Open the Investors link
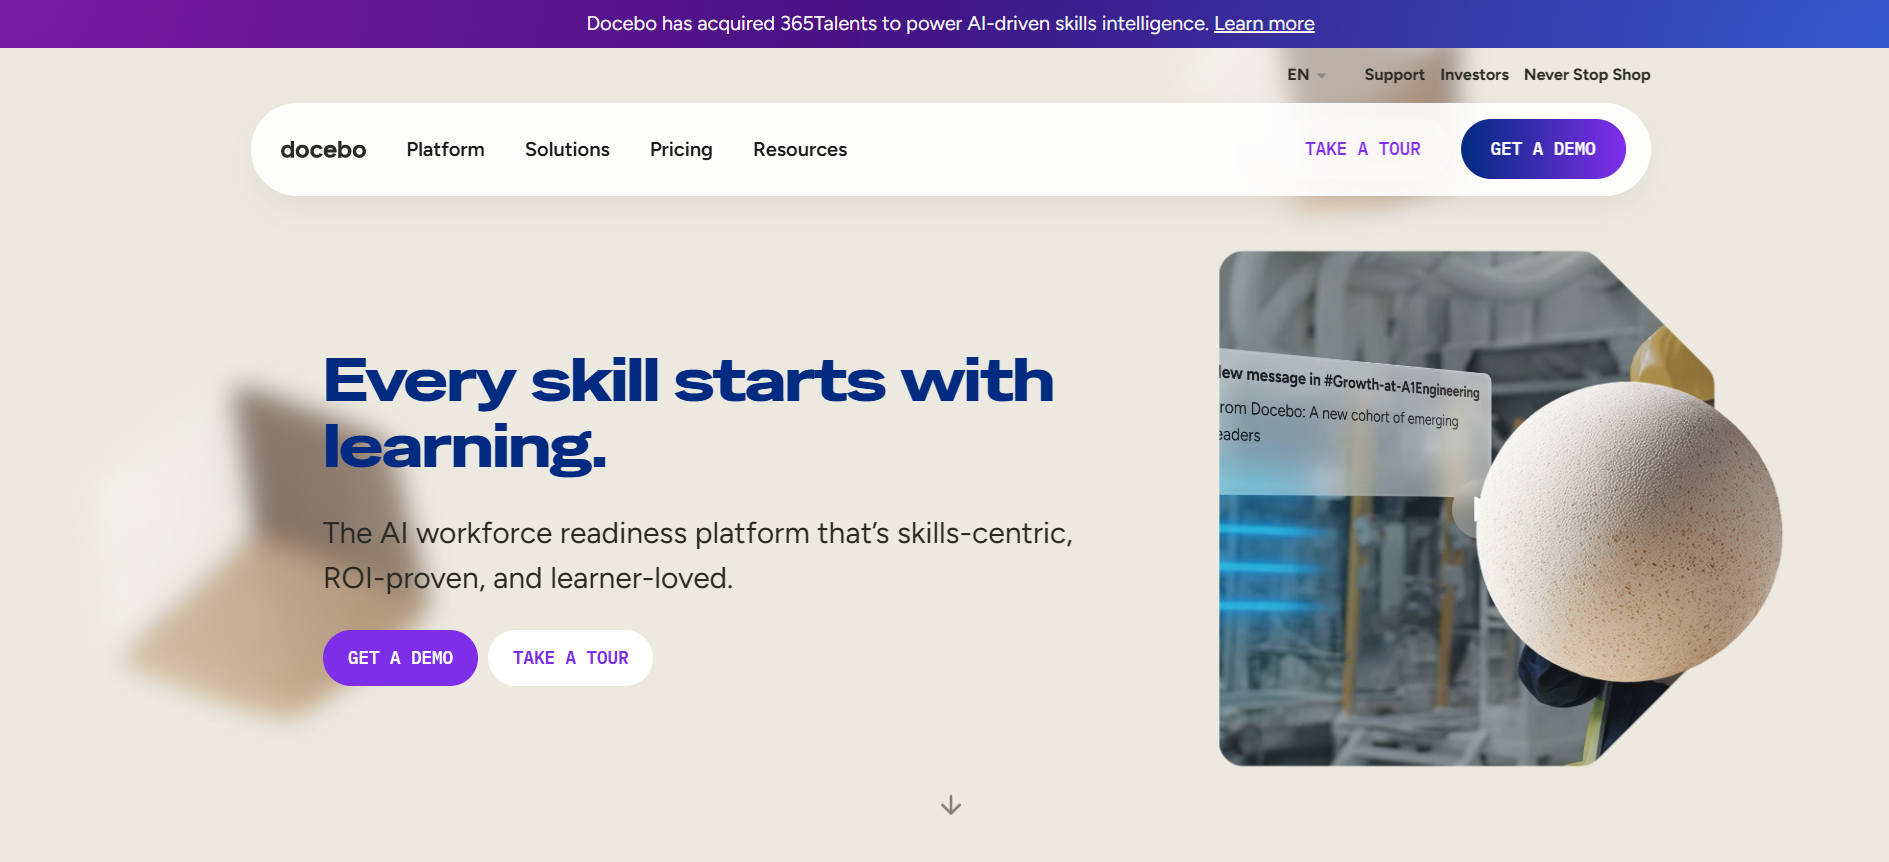The image size is (1889, 862). (1474, 75)
